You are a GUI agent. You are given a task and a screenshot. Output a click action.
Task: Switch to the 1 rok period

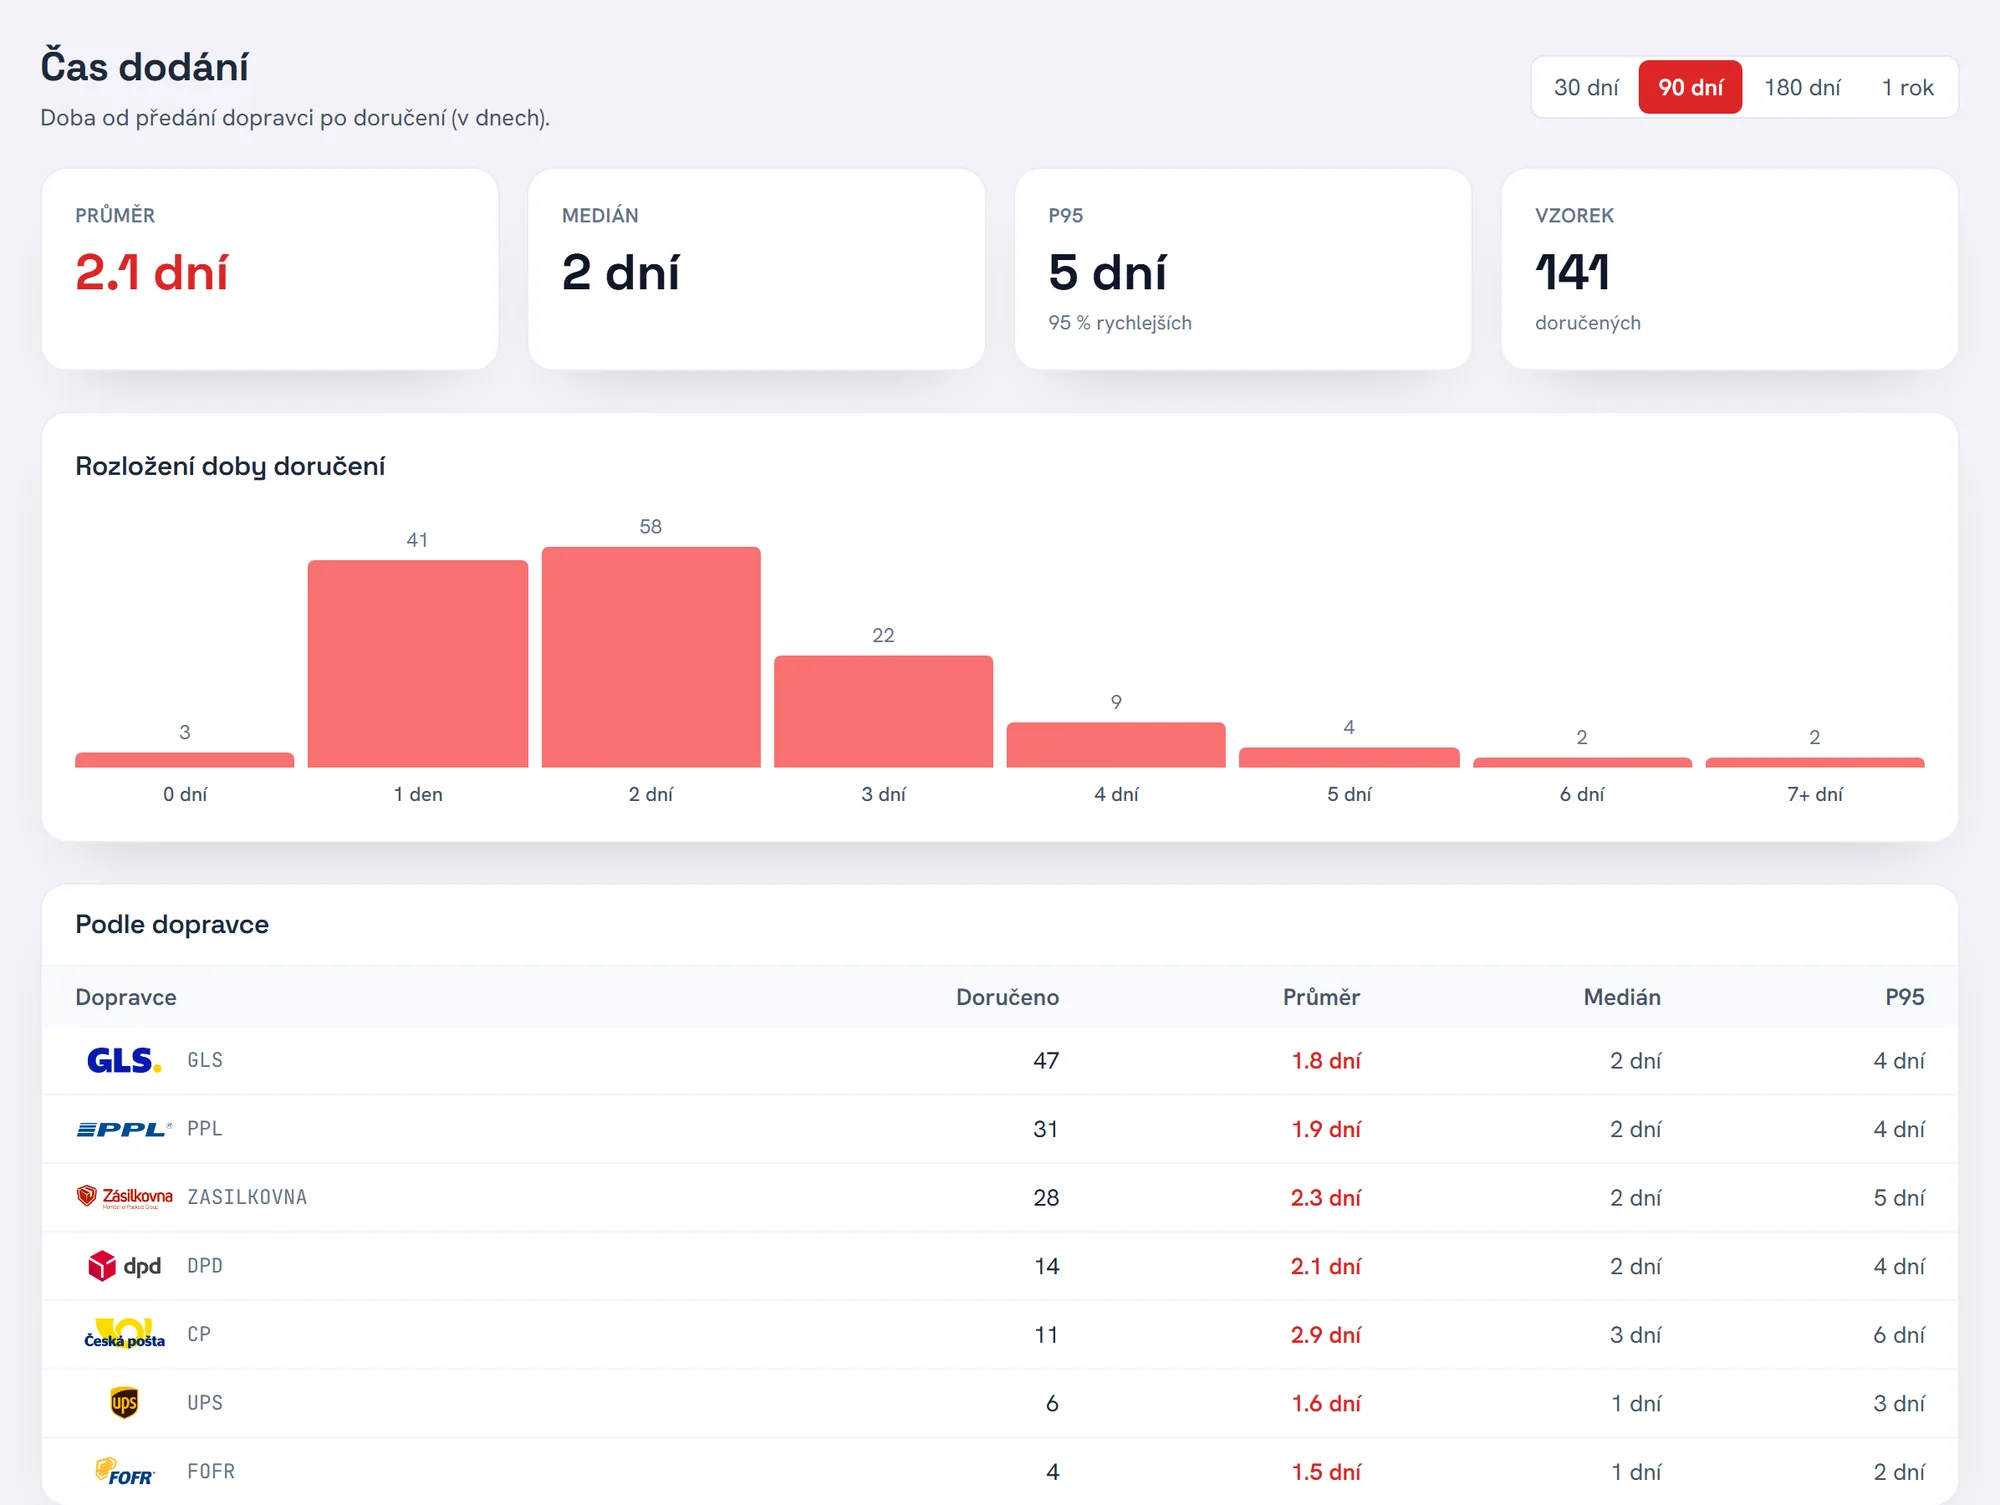tap(1907, 87)
